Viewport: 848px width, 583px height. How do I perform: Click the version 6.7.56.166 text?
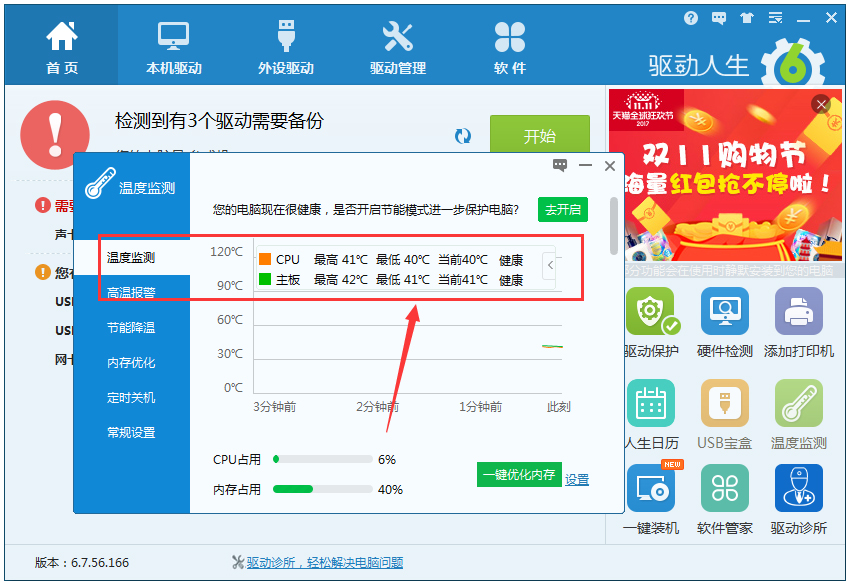[82, 562]
